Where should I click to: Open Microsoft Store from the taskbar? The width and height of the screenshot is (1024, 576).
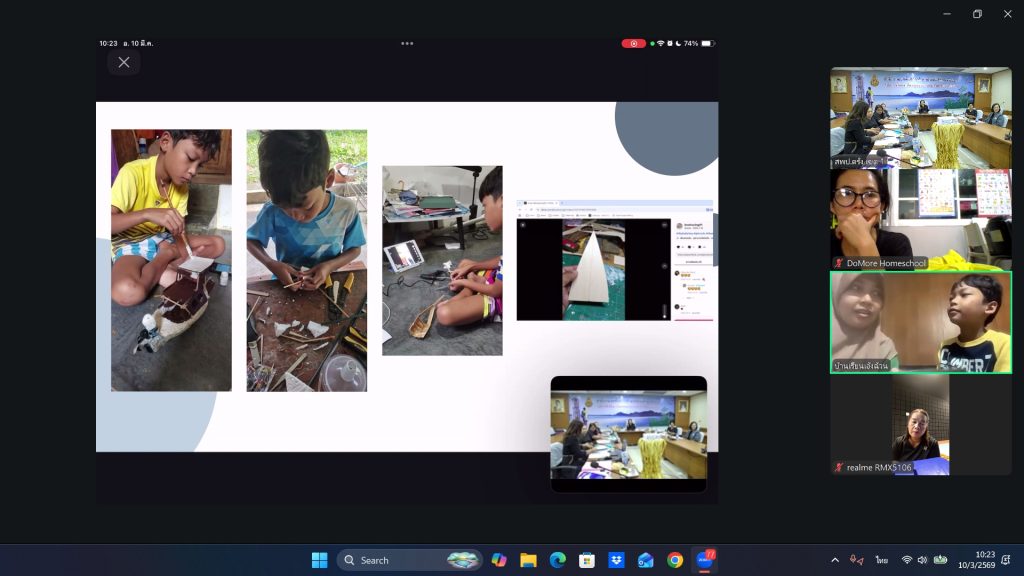[587, 560]
